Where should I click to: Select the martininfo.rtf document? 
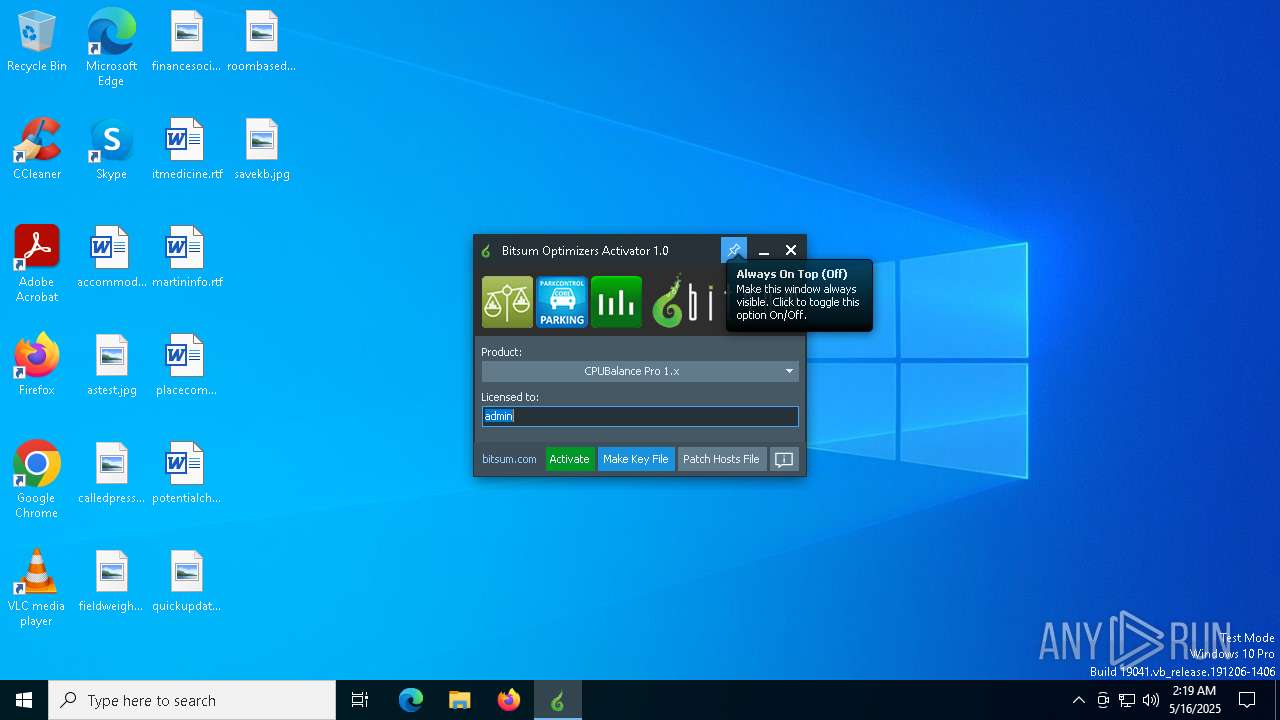click(x=186, y=257)
